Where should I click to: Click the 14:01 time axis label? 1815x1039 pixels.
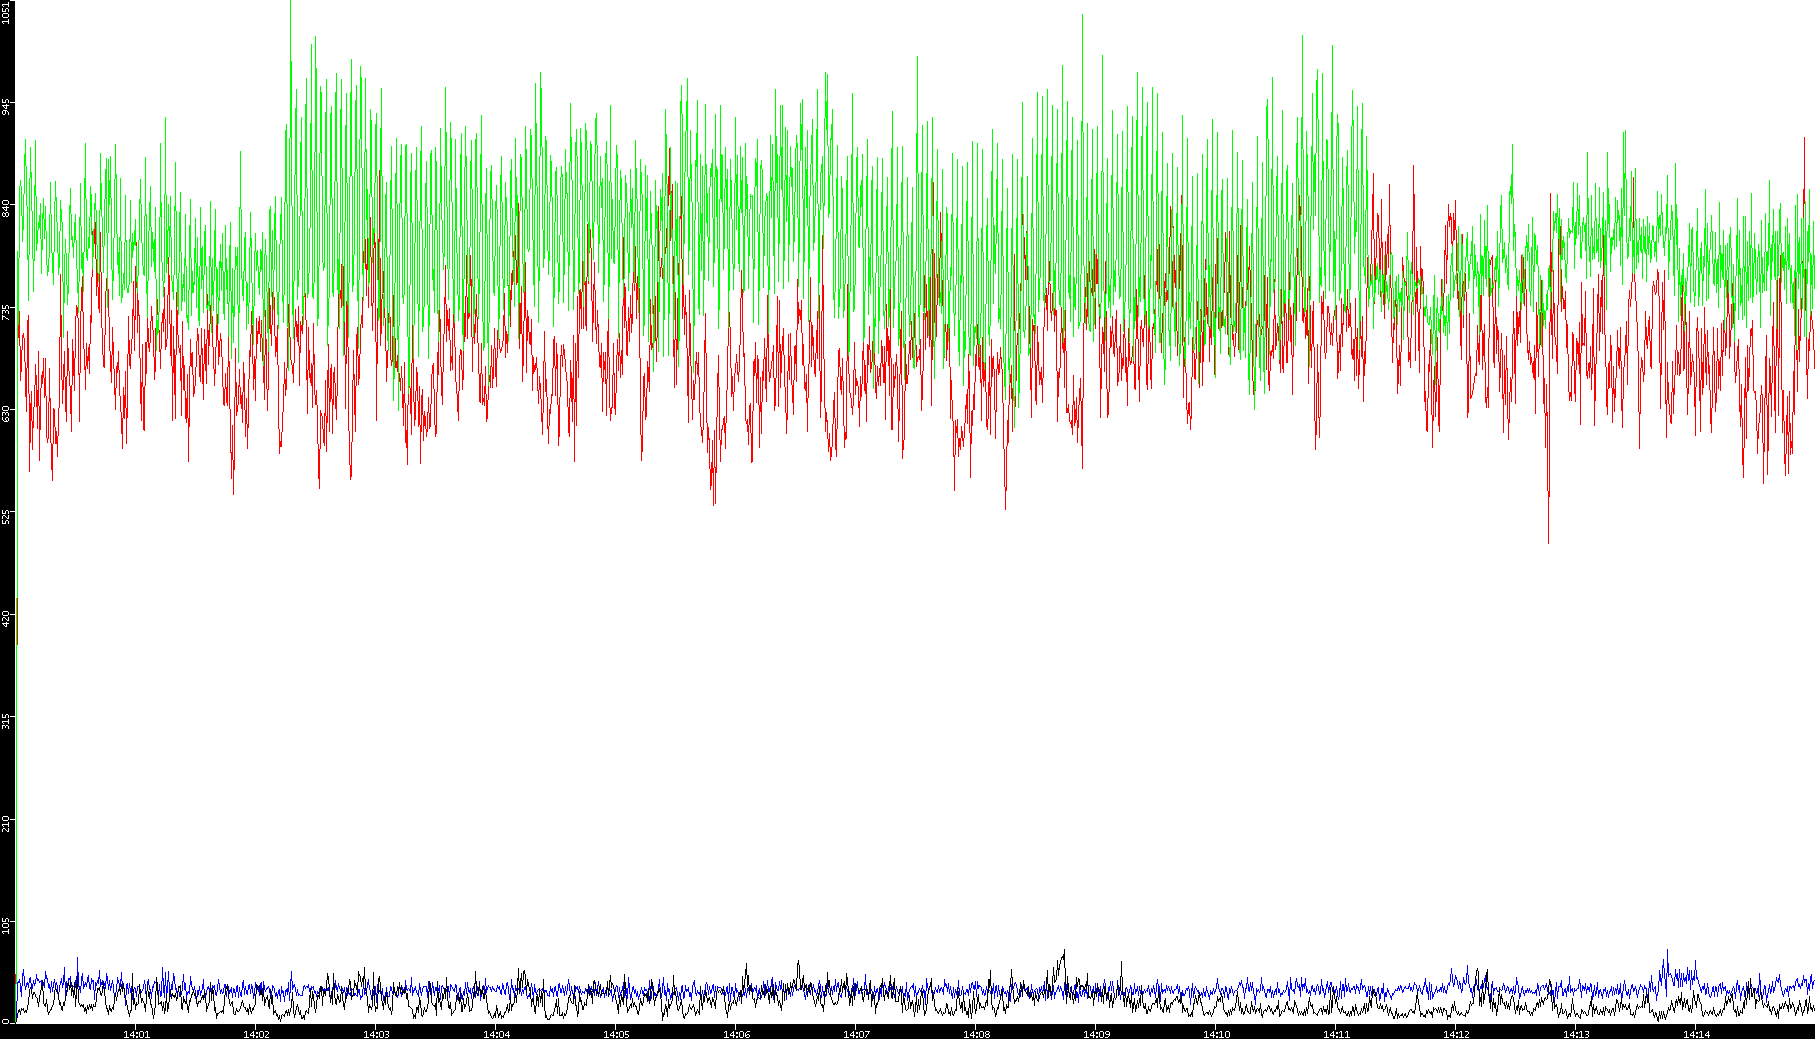136,1034
